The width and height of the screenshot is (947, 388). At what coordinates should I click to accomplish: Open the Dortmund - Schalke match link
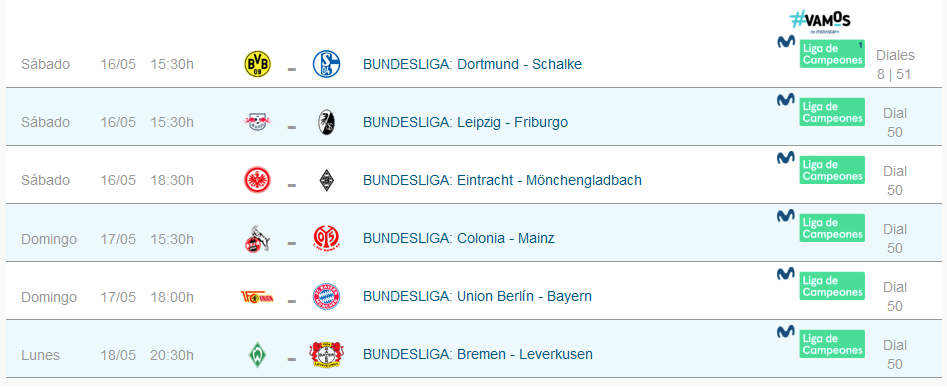click(472, 64)
